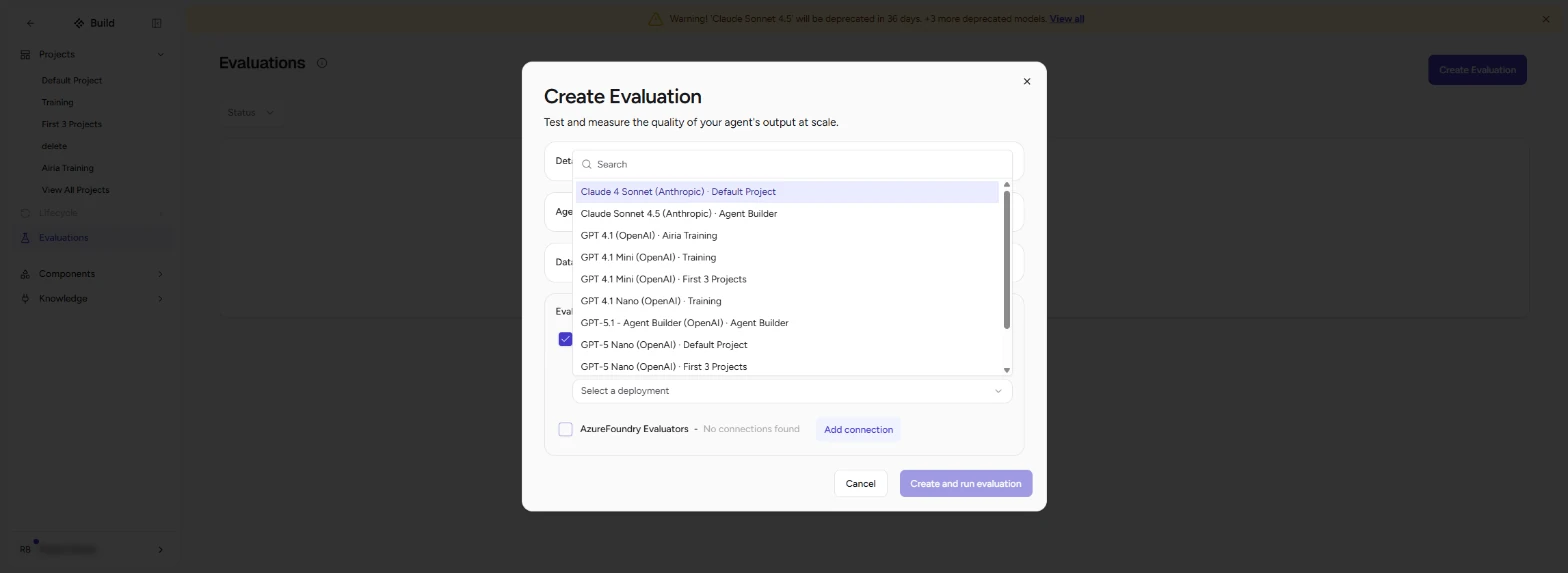Open the Lifecycle section in sidebar
Viewport: 1568px width, 573px height.
(x=92, y=213)
